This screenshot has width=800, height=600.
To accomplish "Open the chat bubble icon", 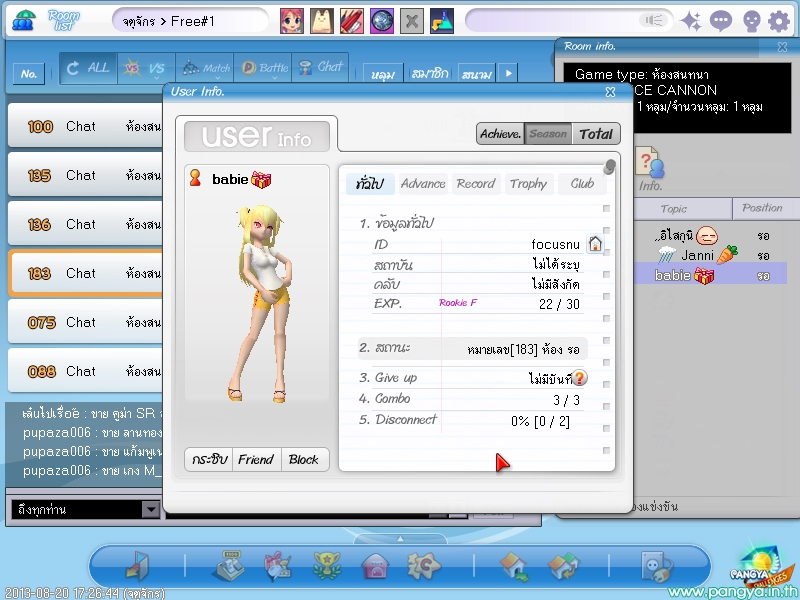I will [720, 21].
